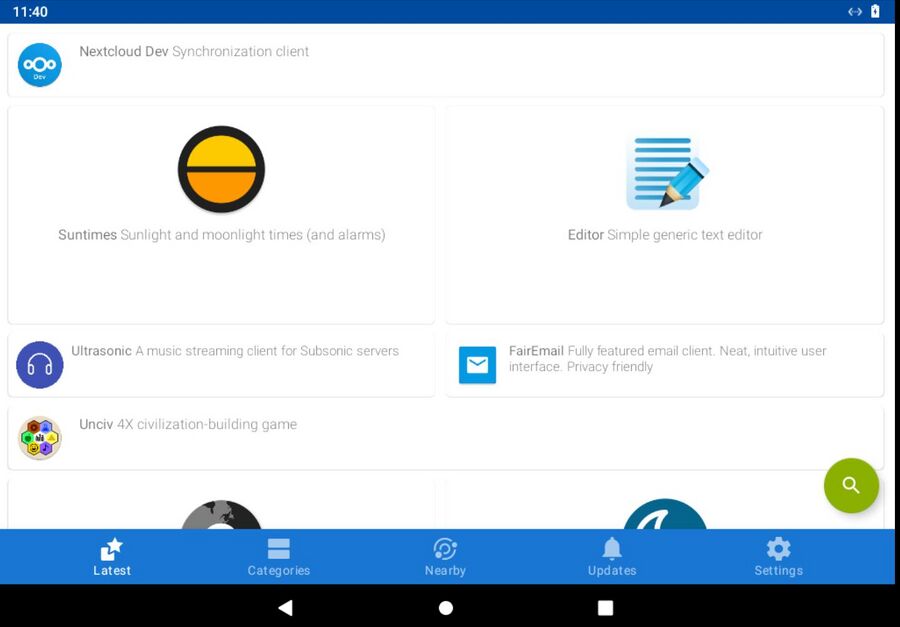Tap the Android home button
Screen dimensions: 900x627
click(x=445, y=607)
